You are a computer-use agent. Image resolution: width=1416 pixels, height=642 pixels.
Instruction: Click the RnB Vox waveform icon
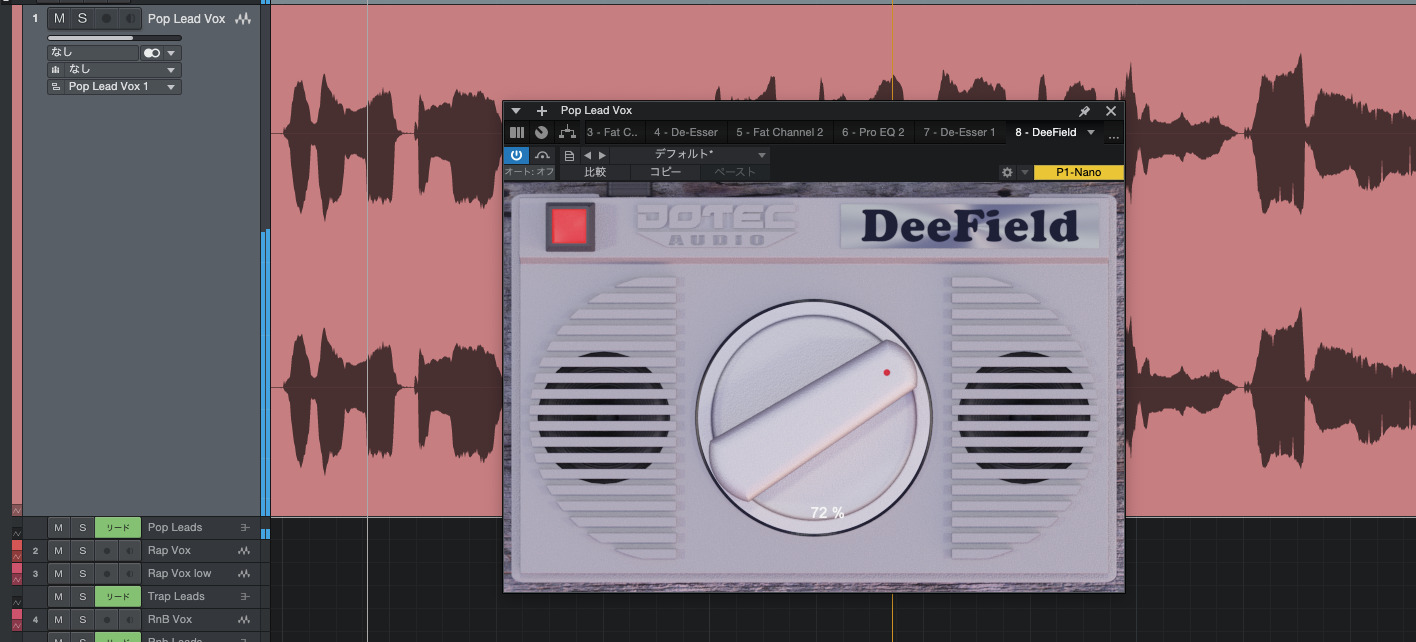244,620
